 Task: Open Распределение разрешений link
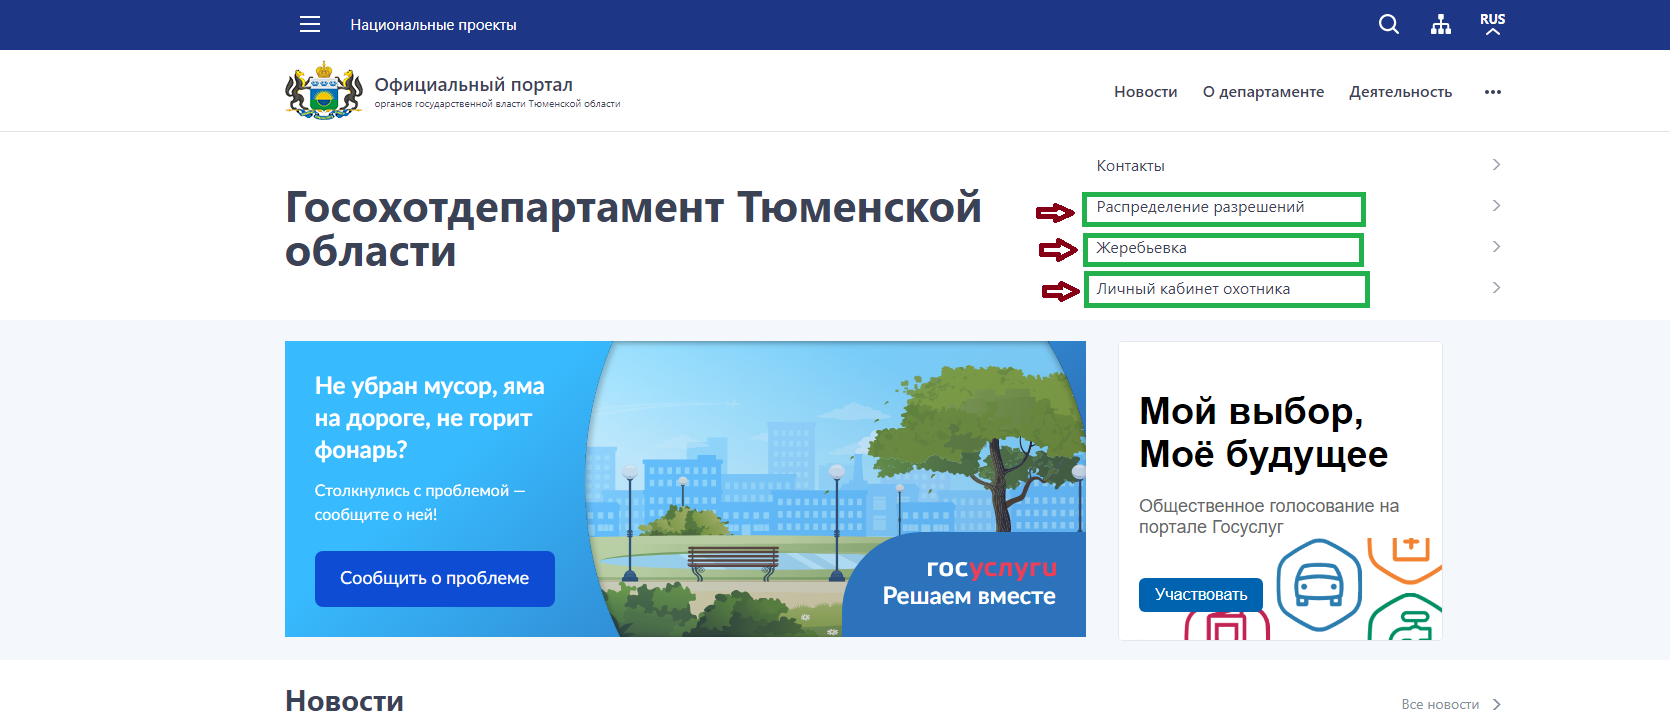coord(1200,207)
